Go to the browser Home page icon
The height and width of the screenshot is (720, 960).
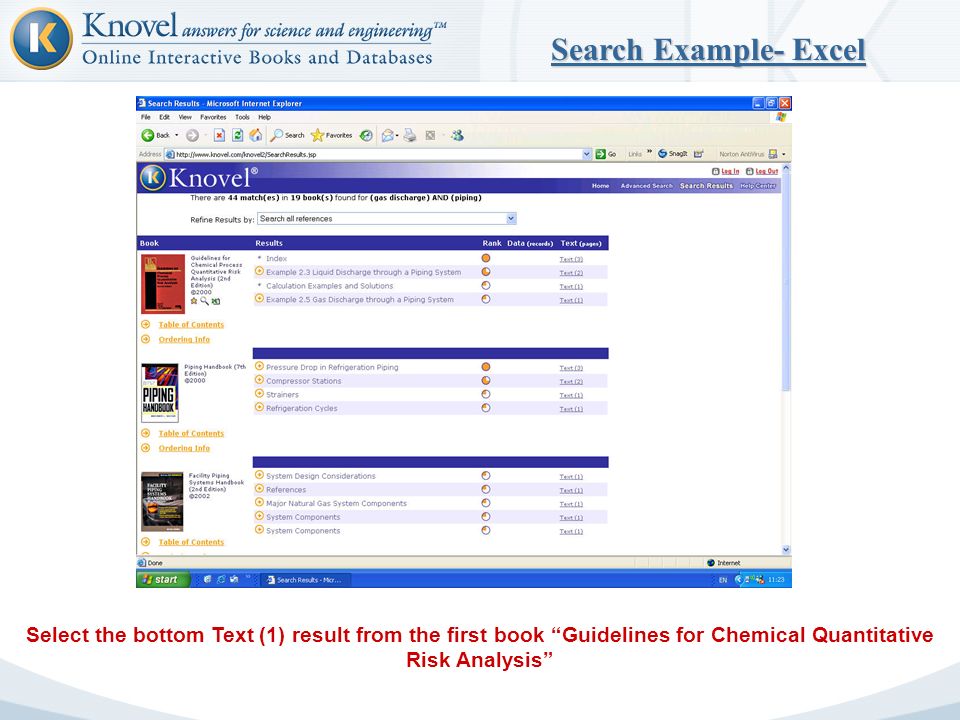point(256,135)
